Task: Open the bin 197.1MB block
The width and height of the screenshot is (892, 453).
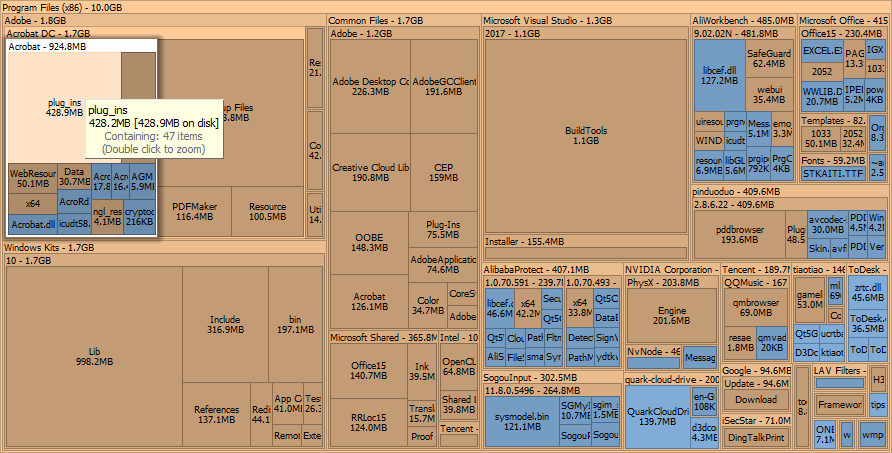Action: pyautogui.click(x=295, y=324)
